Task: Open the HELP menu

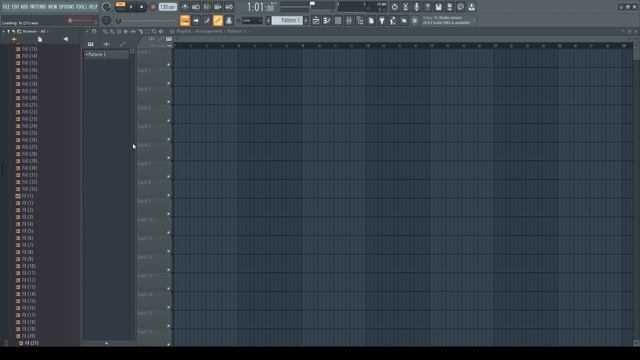Action: click(x=93, y=7)
